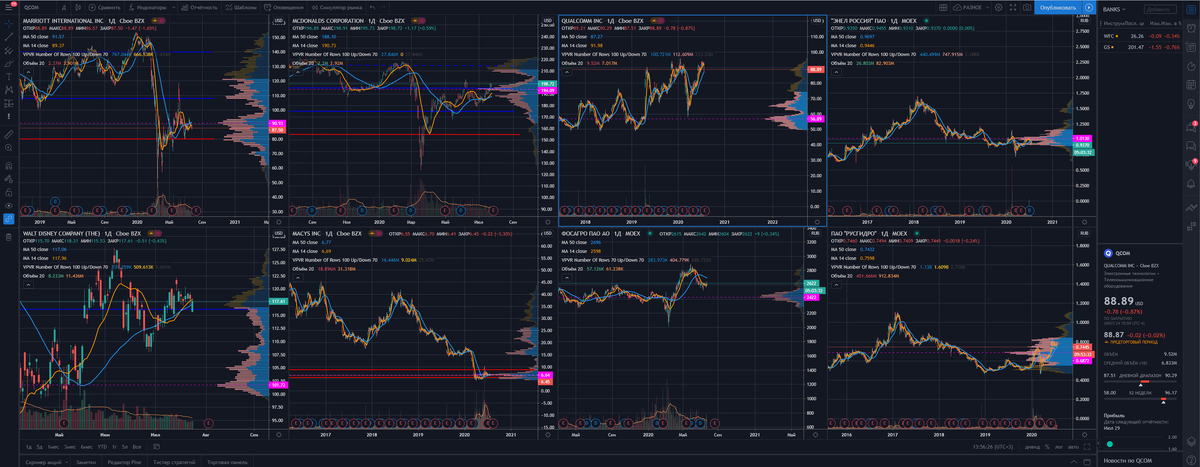Select the WFC row in watchlist
1200x467 pixels.
1141,36
